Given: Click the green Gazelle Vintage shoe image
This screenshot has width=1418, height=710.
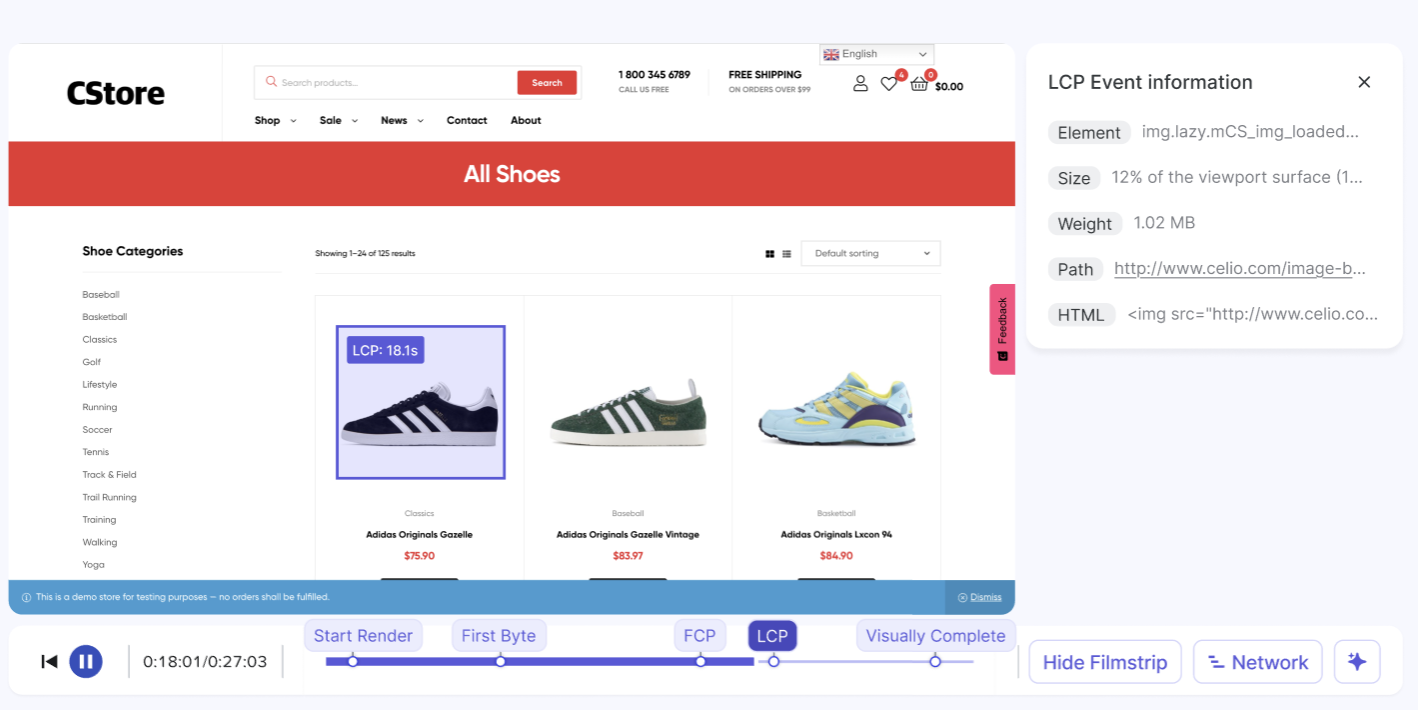Looking at the screenshot, I should pos(628,410).
